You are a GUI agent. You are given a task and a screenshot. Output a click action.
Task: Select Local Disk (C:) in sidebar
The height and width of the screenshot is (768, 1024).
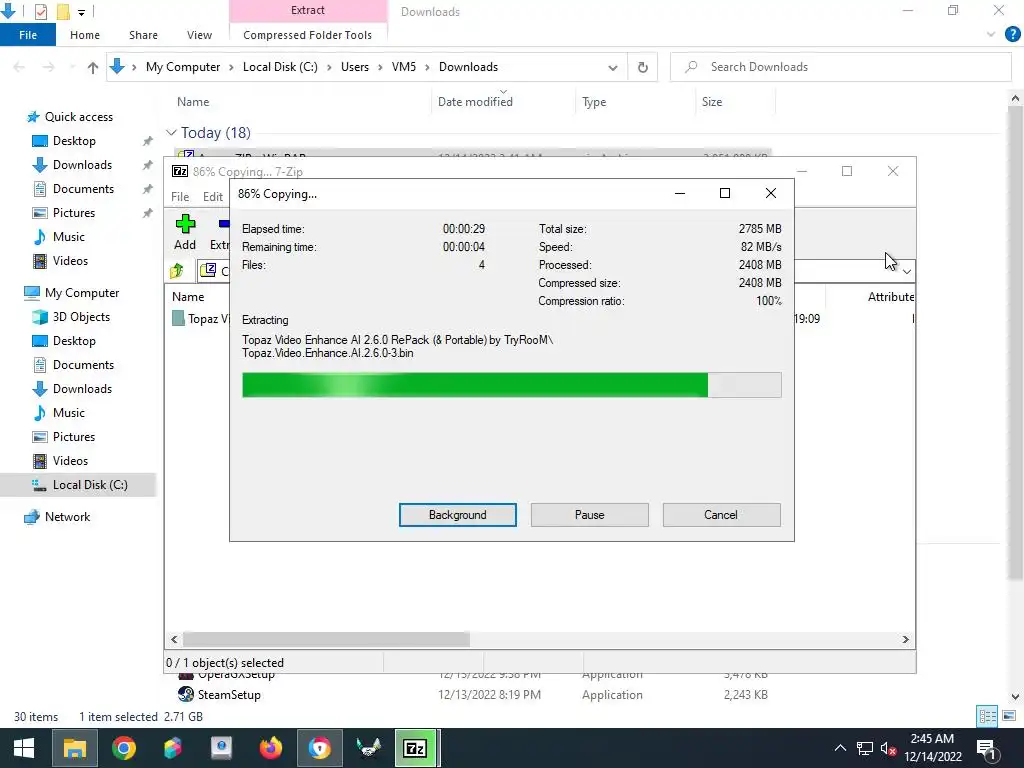(x=90, y=485)
